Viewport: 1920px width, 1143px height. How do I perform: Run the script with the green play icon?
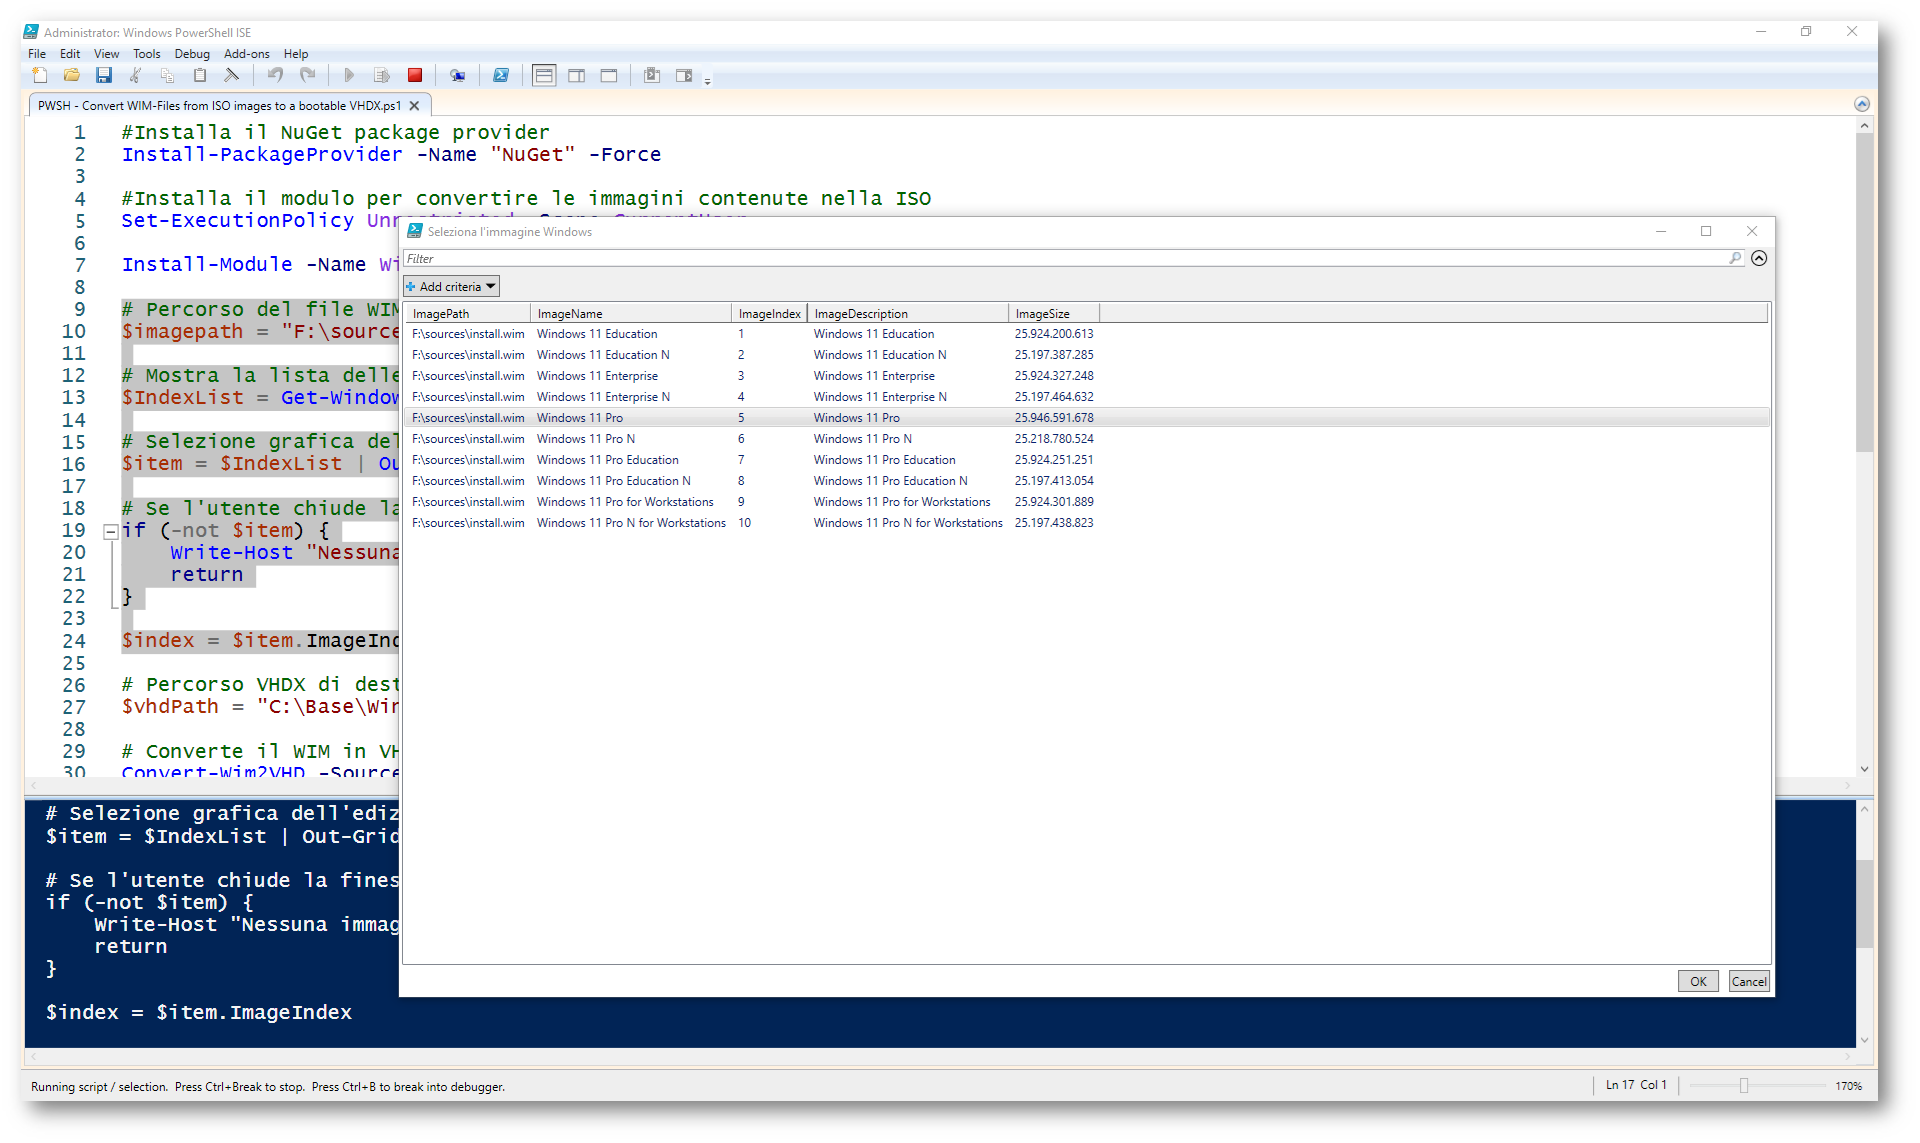(x=349, y=75)
